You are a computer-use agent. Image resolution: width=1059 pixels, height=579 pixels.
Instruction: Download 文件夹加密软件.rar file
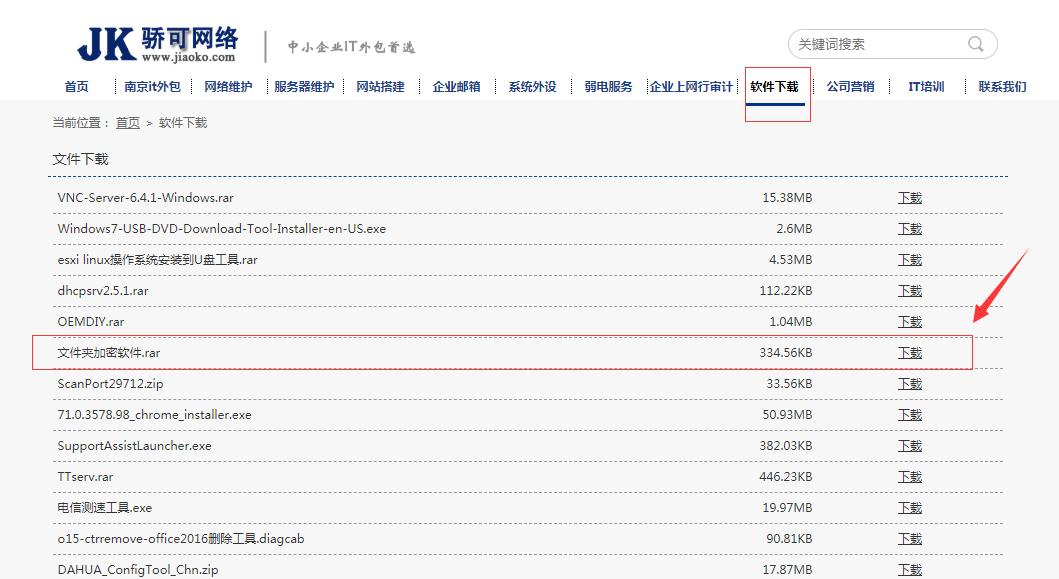click(909, 352)
